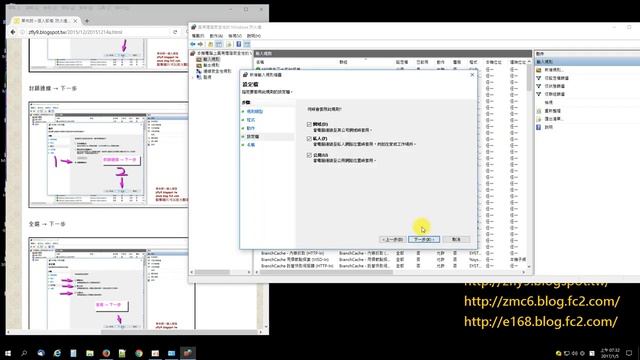Open notification center icon in system tray
Screen dimensions: 640x360
629,353
